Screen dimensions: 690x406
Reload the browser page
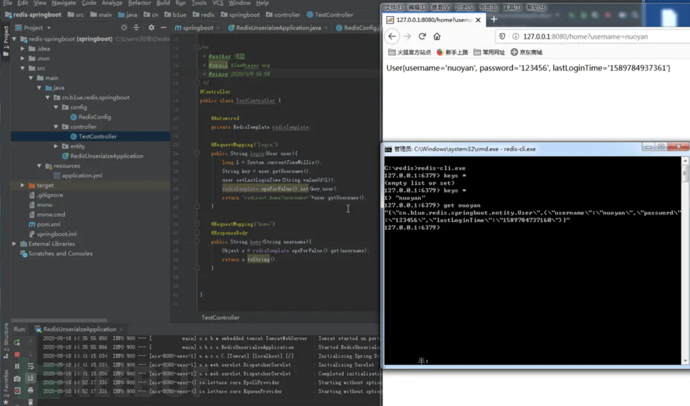421,36
